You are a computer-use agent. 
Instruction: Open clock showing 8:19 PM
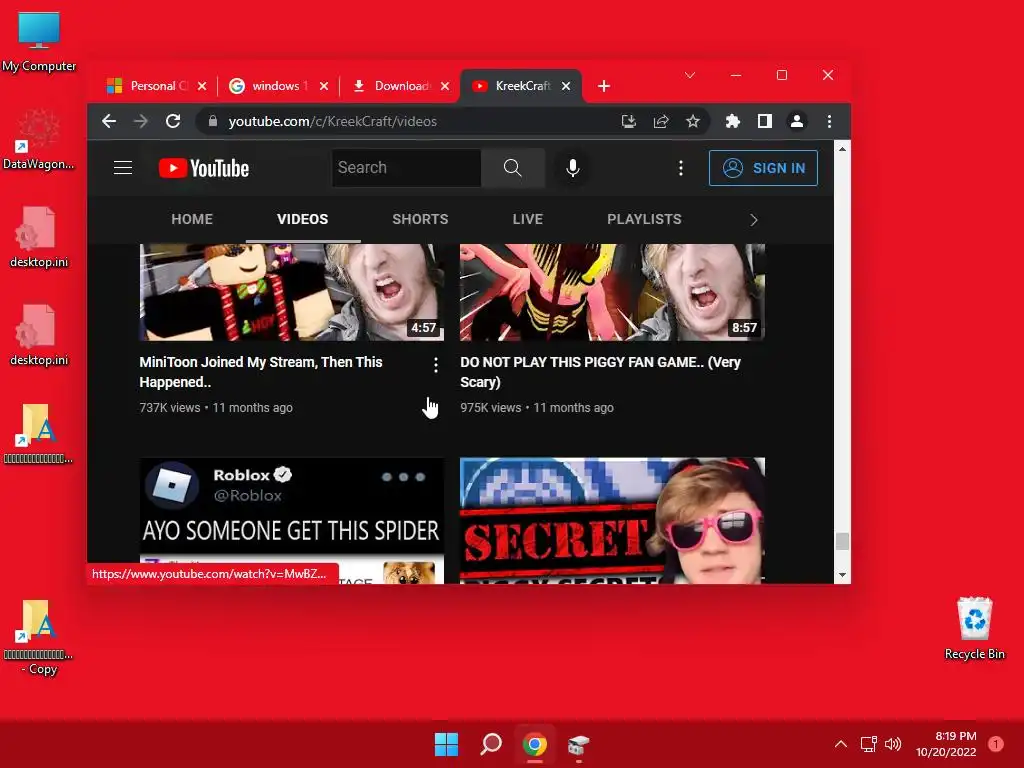(946, 744)
